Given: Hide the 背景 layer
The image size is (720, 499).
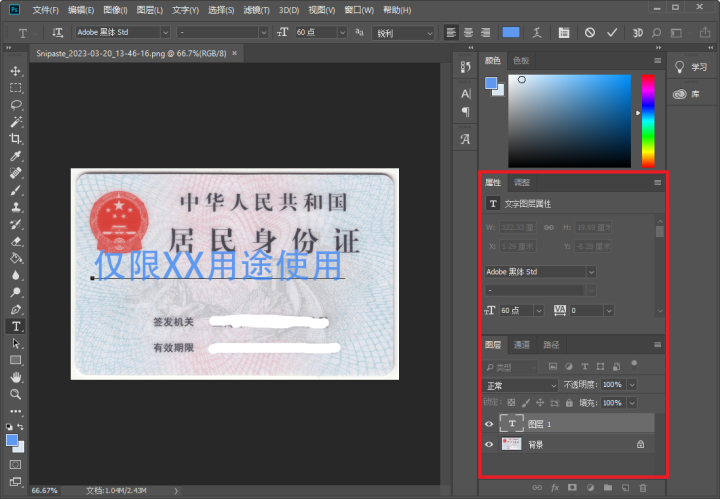Looking at the screenshot, I should pos(489,444).
